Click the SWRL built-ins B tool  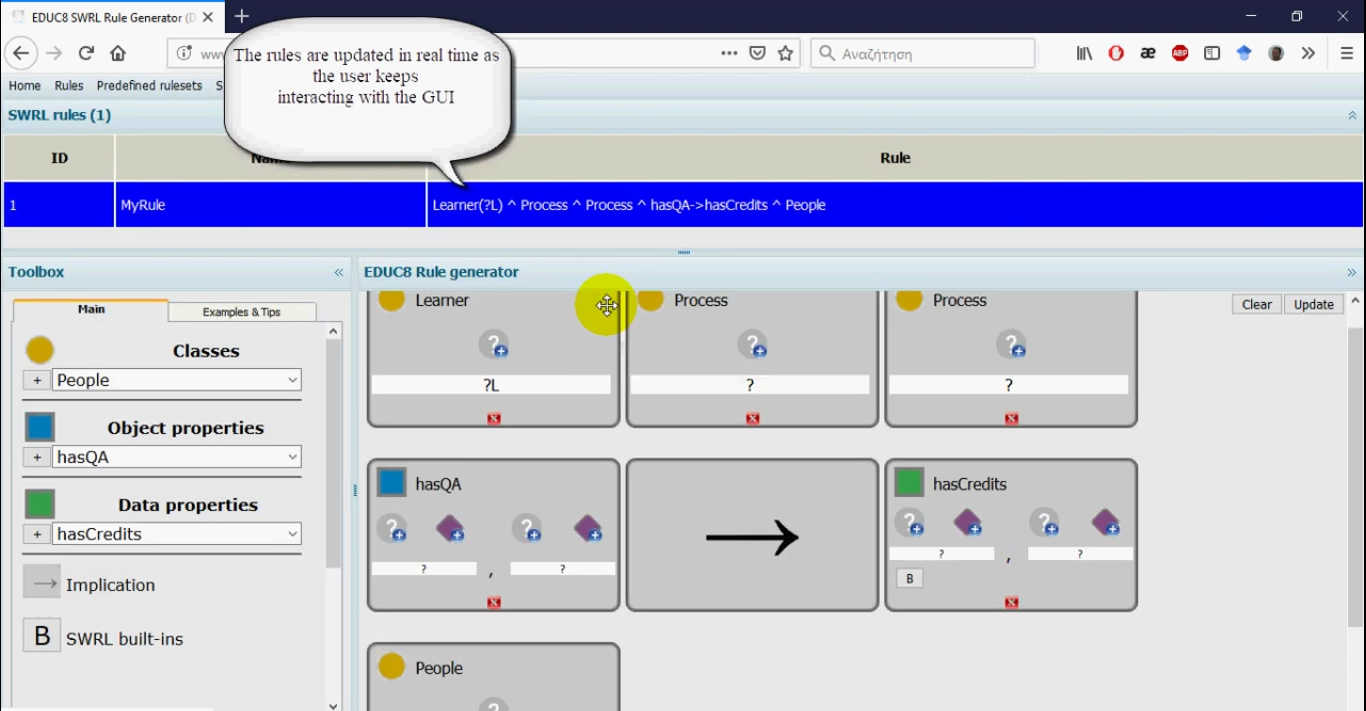pos(42,636)
